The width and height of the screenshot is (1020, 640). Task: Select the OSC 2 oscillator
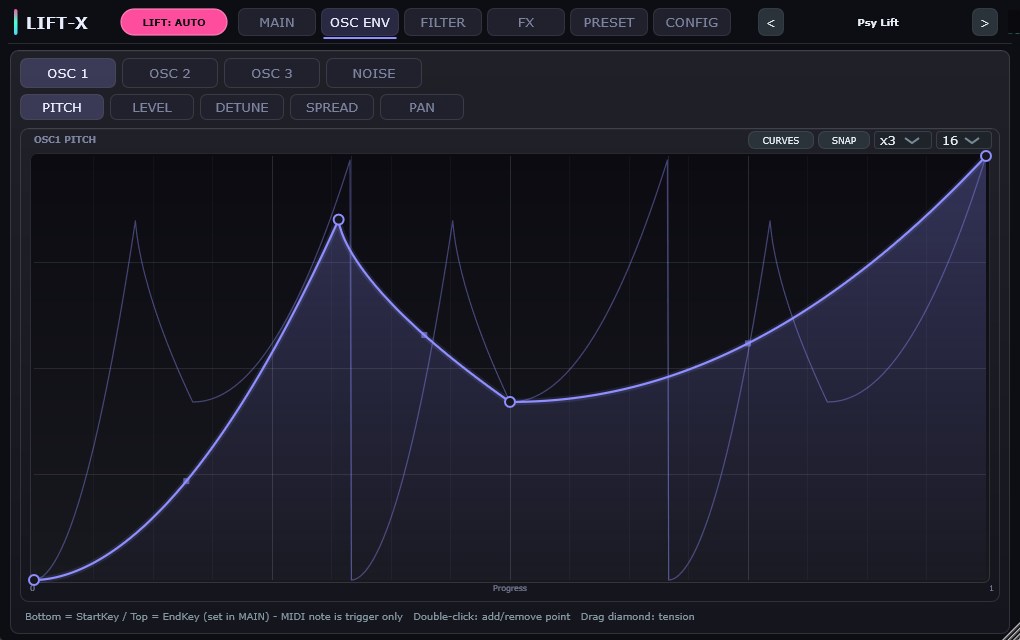coord(170,73)
